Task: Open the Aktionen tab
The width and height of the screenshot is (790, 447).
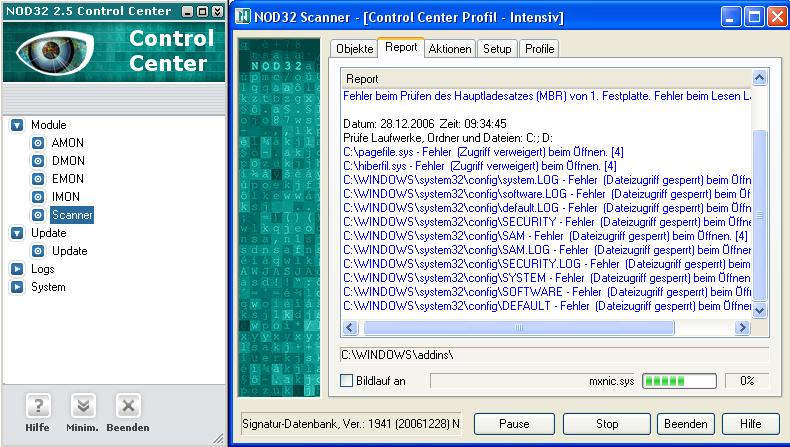Action: (450, 49)
